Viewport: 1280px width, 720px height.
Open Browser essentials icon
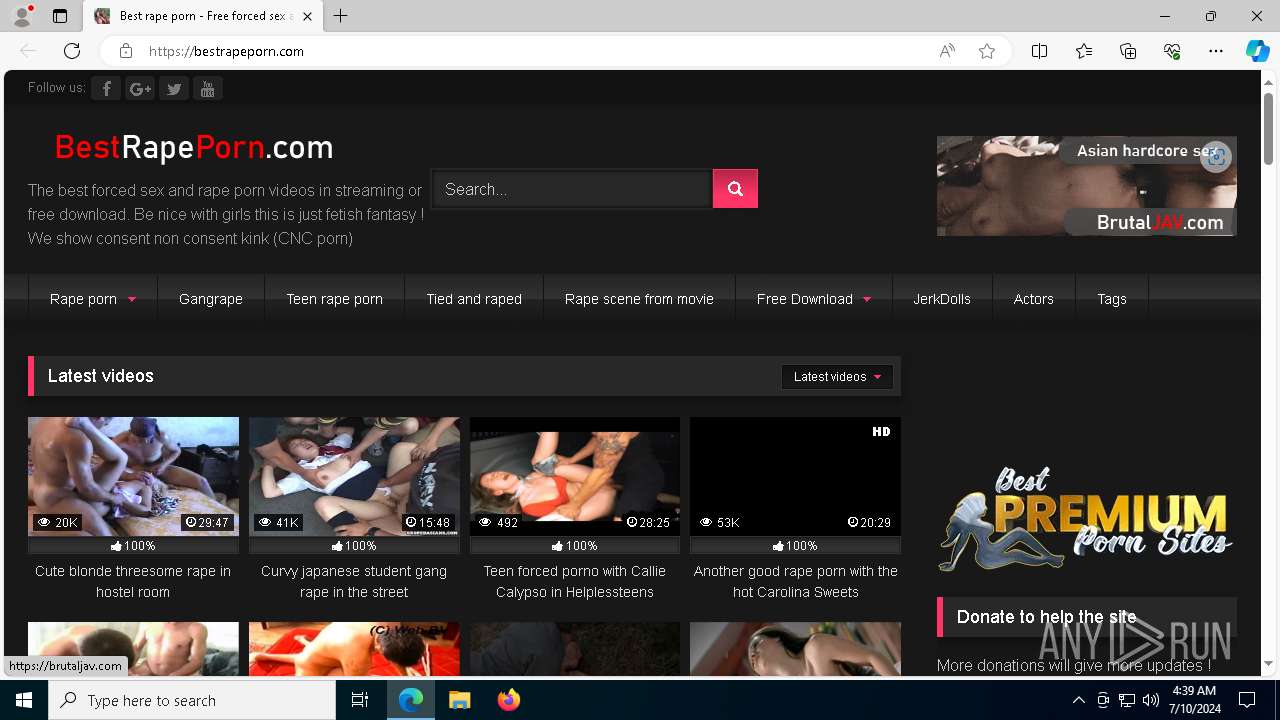(1172, 51)
